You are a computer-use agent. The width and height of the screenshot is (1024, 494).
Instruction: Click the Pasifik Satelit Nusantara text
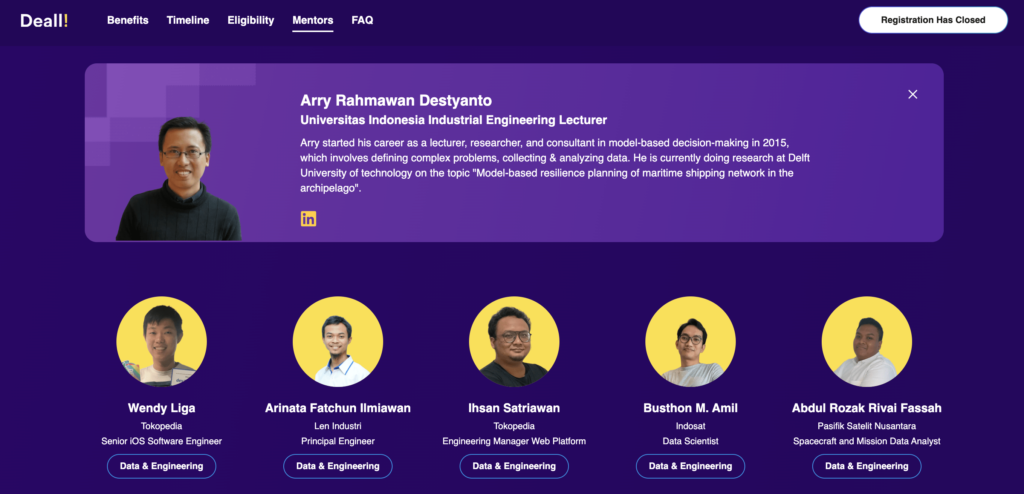[x=867, y=426]
